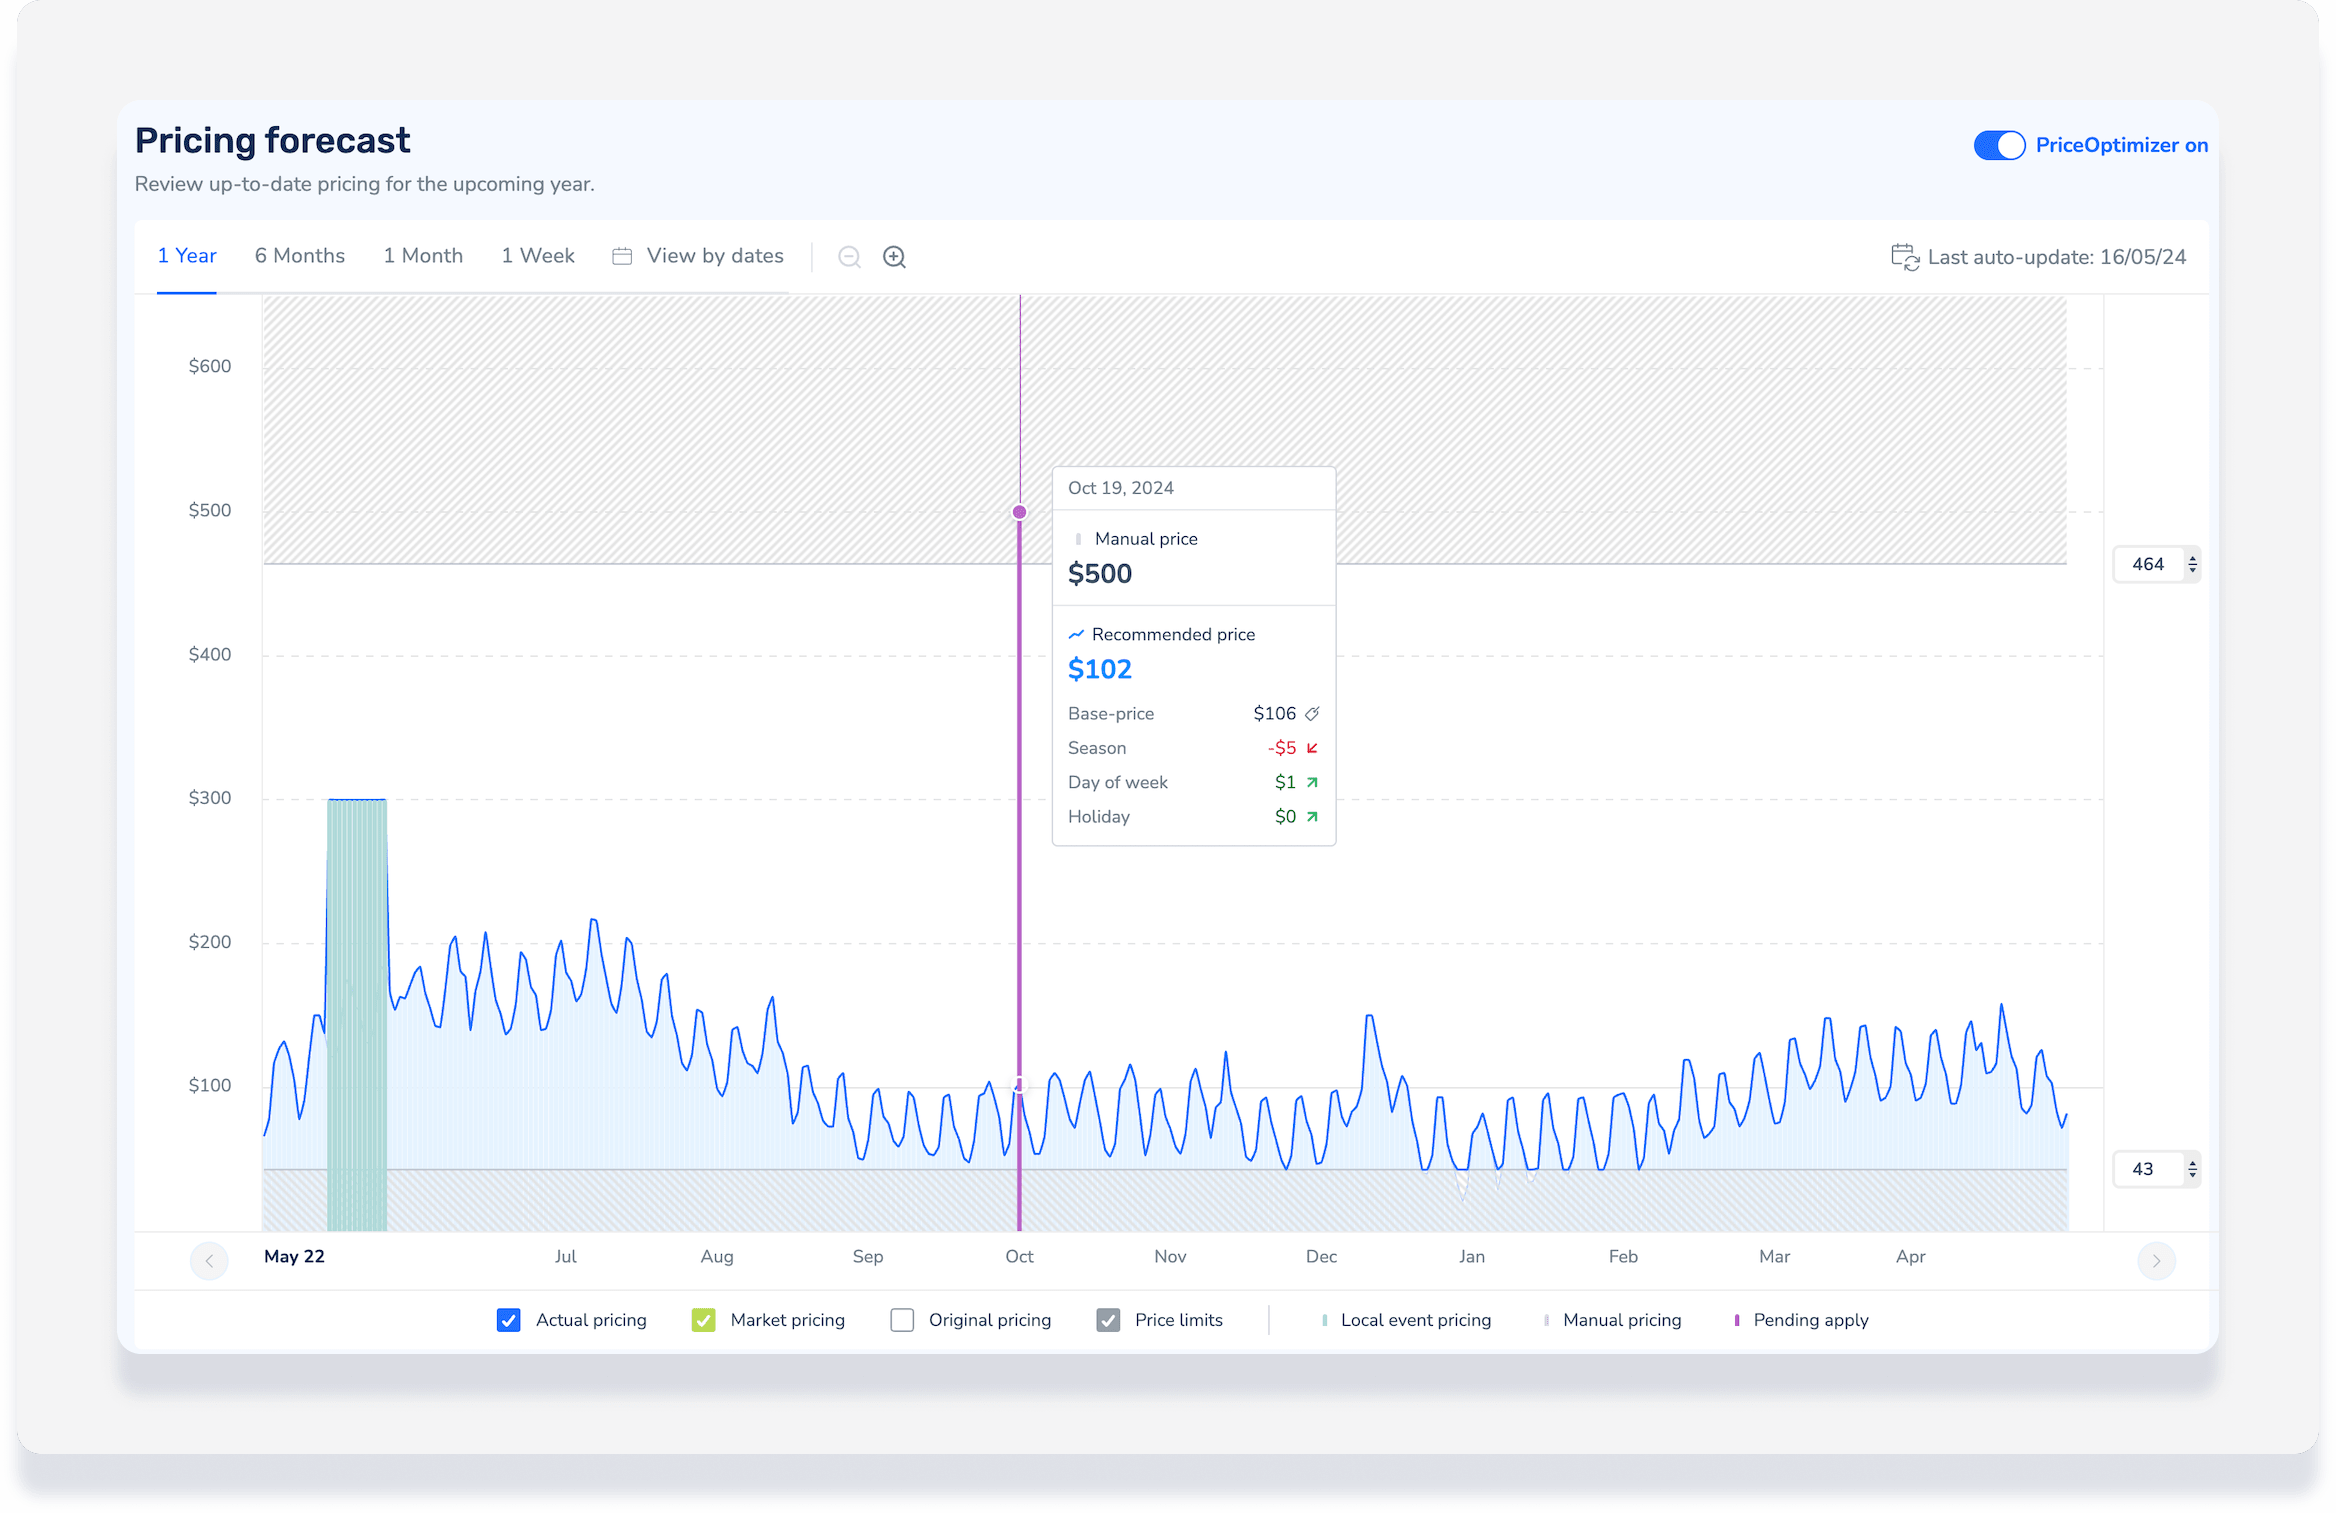This screenshot has width=2336, height=1513.
Task: Turn off the PriceOptimizer switch
Action: pos(1999,145)
